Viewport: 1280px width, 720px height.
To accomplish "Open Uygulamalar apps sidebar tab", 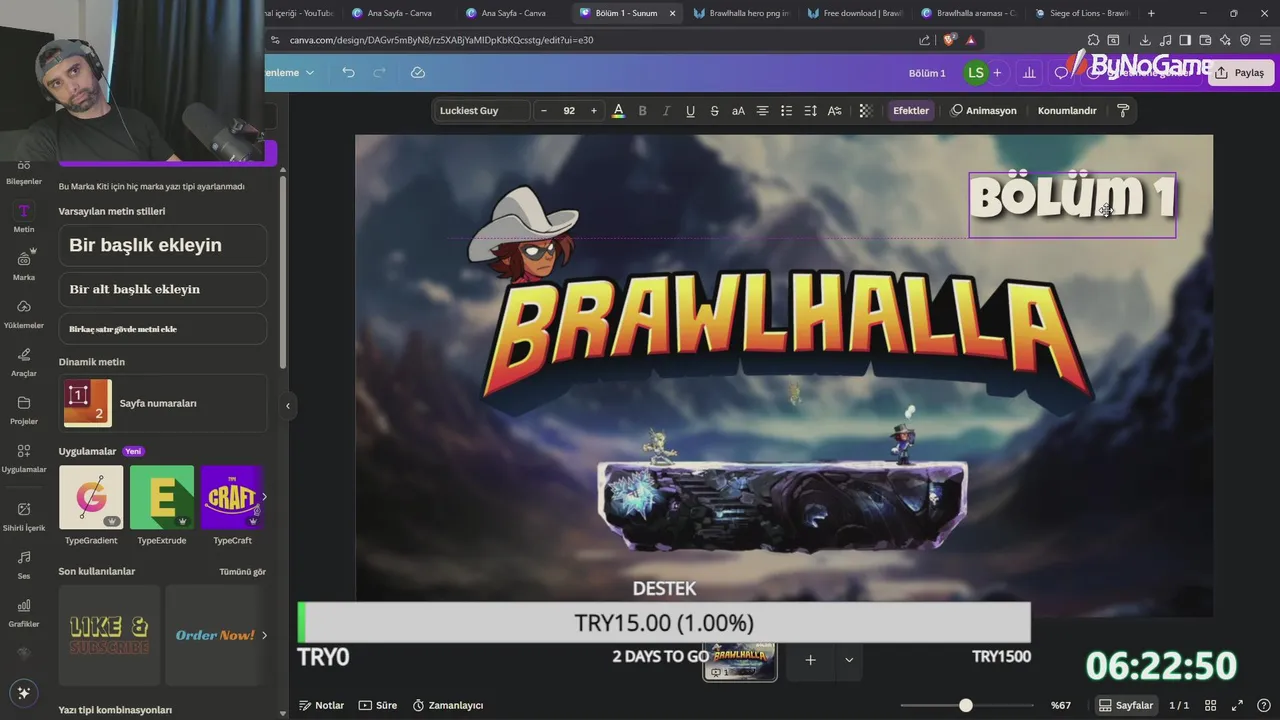I will click(24, 457).
